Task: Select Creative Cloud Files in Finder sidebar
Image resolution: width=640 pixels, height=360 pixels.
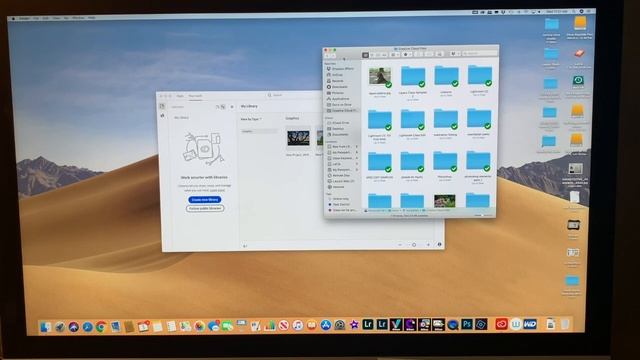Action: coord(342,111)
